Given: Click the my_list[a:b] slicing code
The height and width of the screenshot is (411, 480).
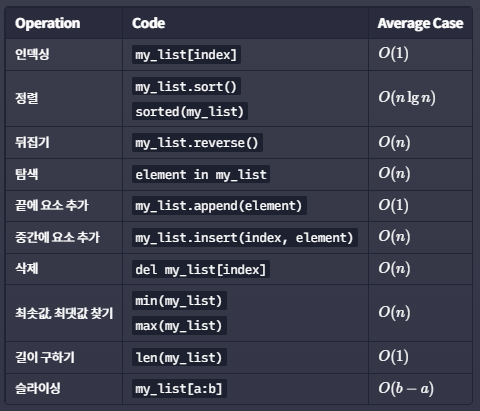Looking at the screenshot, I should pyautogui.click(x=179, y=389).
